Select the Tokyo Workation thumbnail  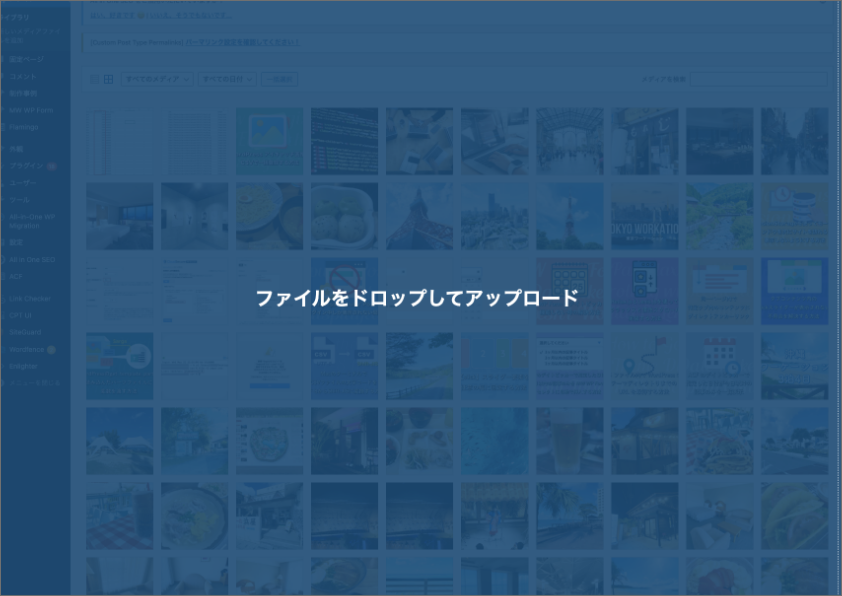644,216
